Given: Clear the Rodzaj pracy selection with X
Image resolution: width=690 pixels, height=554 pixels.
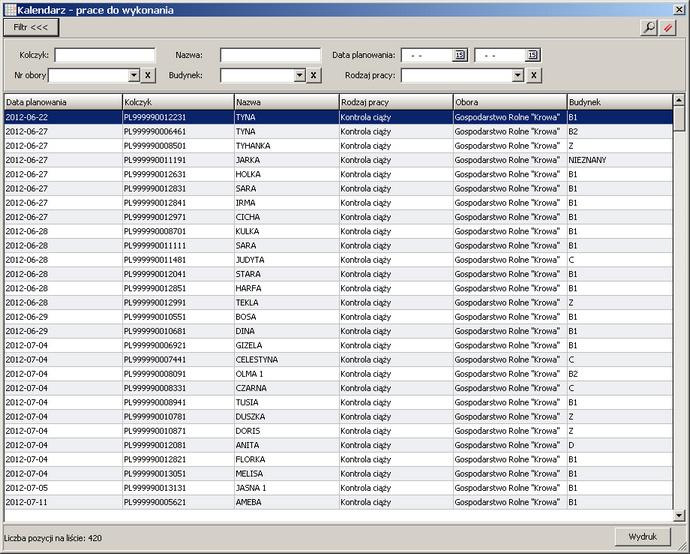Looking at the screenshot, I should (534, 75).
